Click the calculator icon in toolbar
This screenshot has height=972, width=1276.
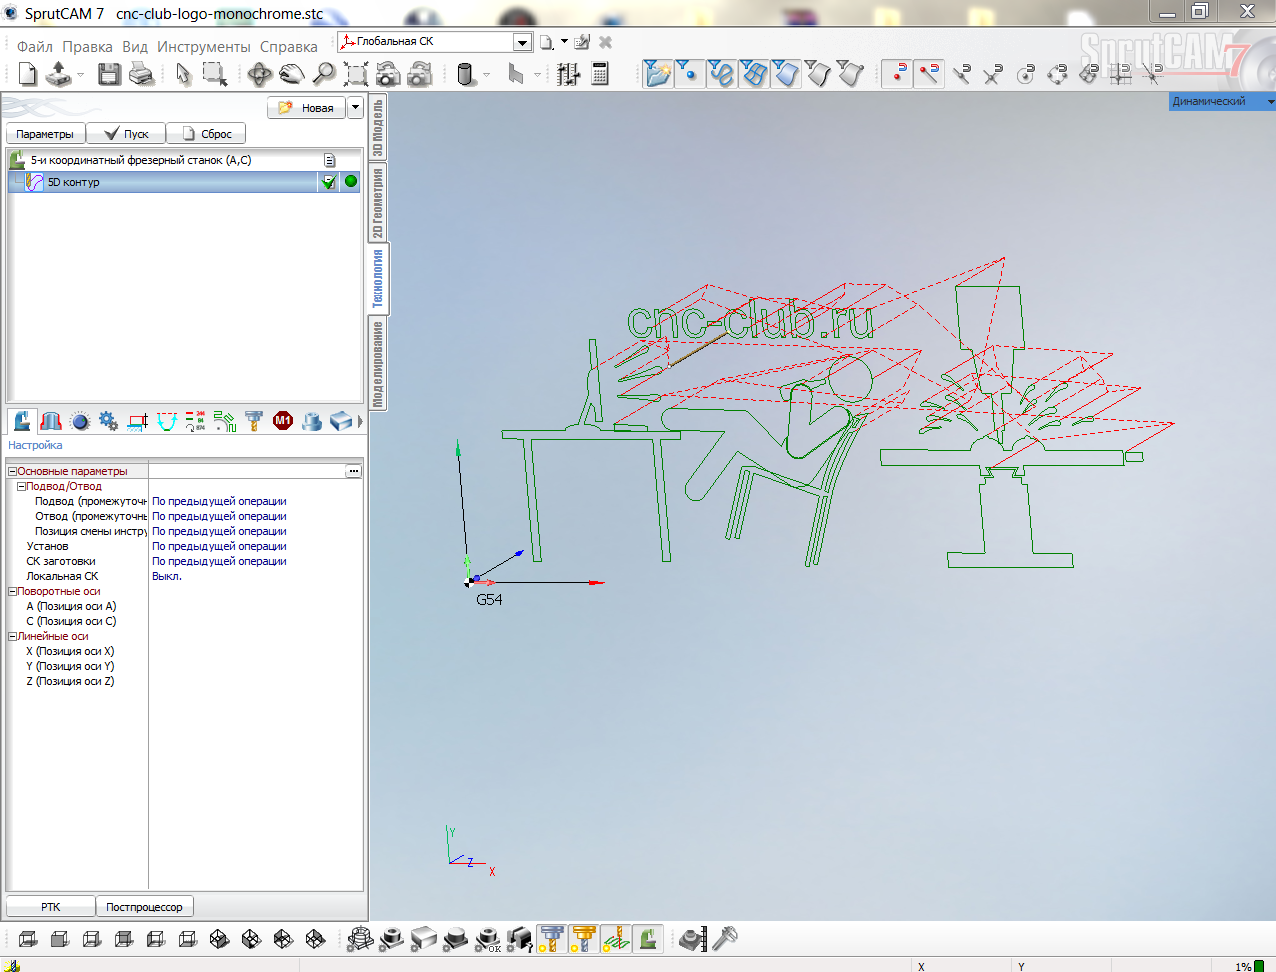[600, 74]
